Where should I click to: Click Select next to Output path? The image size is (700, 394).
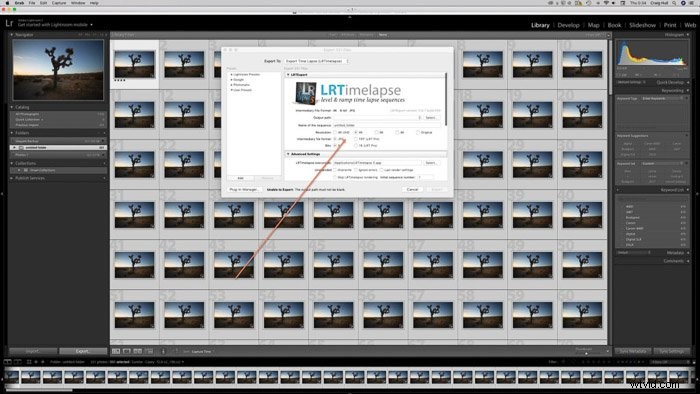click(x=431, y=118)
